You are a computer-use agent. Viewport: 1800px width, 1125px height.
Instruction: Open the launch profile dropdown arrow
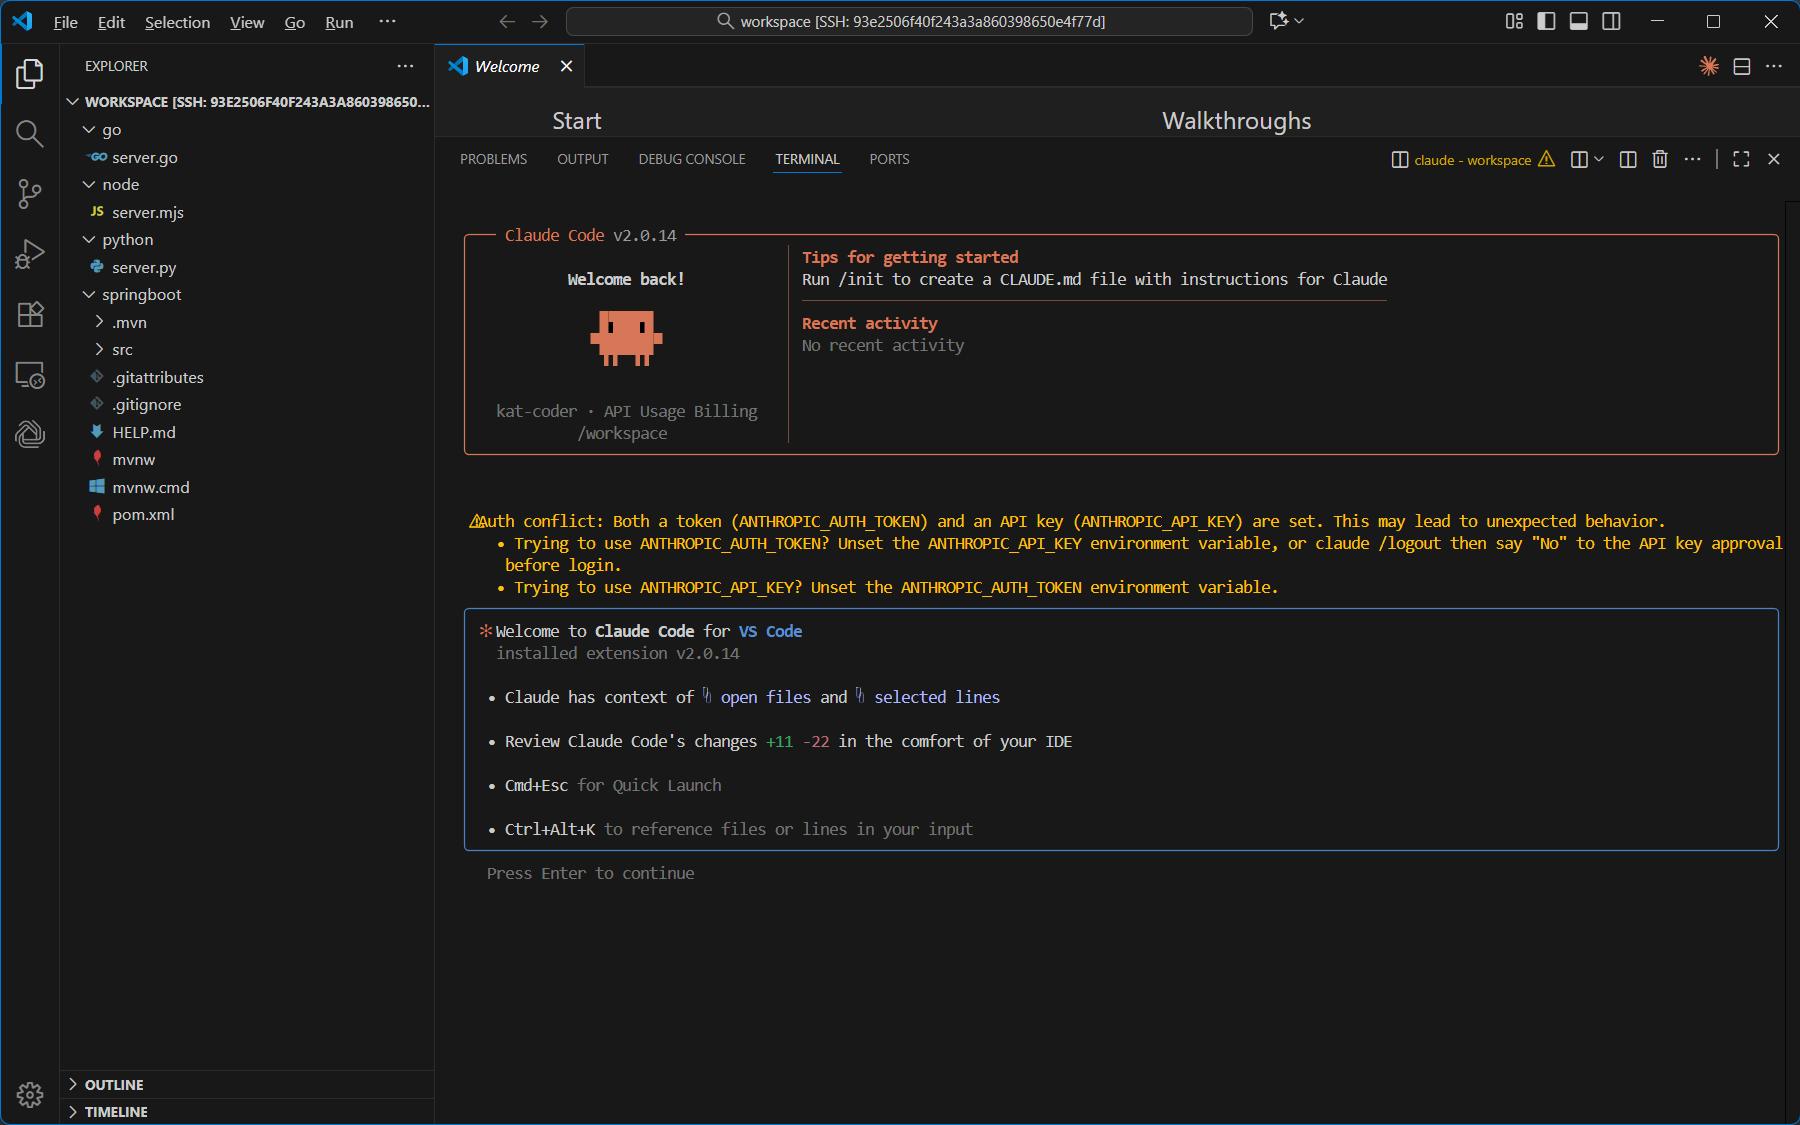click(x=1599, y=159)
